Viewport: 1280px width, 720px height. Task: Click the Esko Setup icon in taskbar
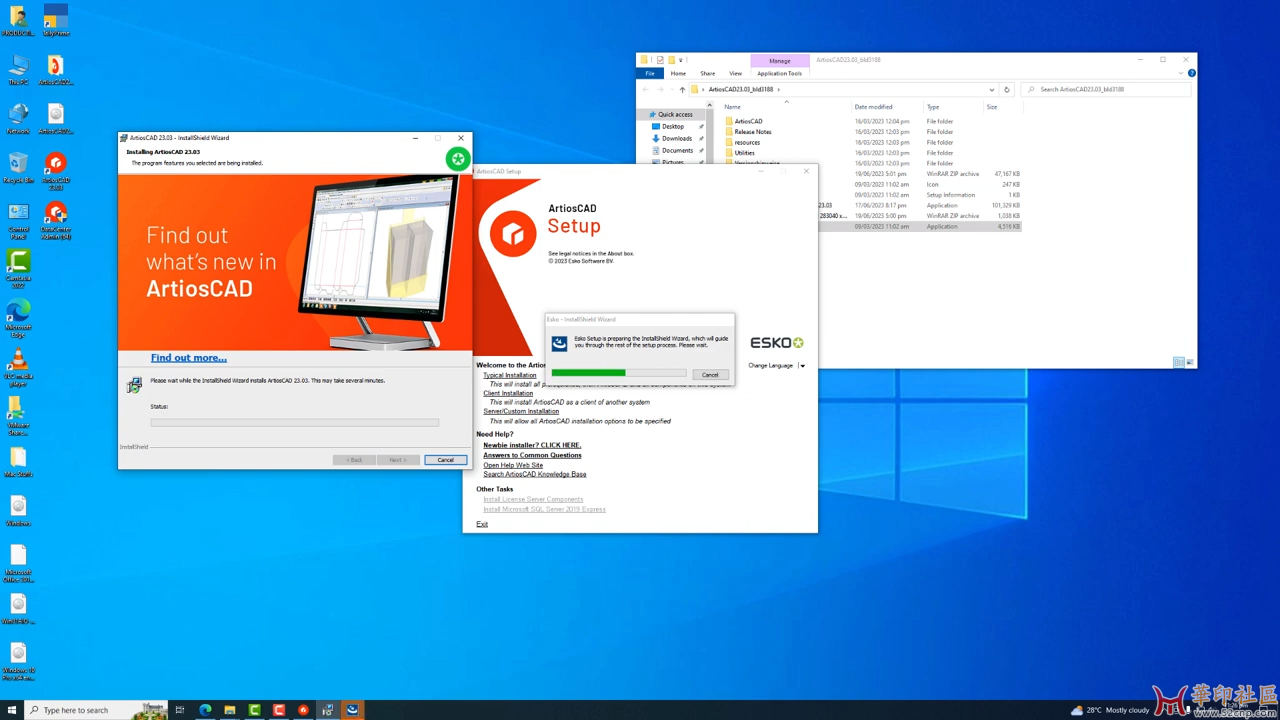pos(352,710)
